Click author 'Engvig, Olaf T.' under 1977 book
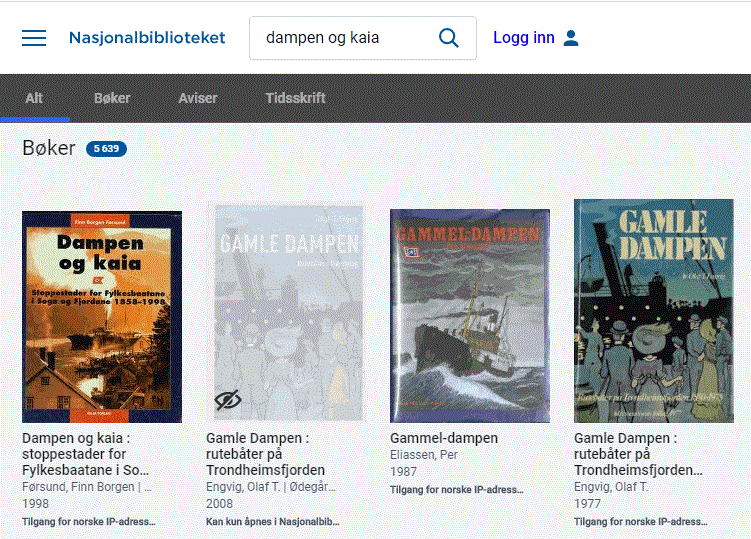 pos(611,487)
